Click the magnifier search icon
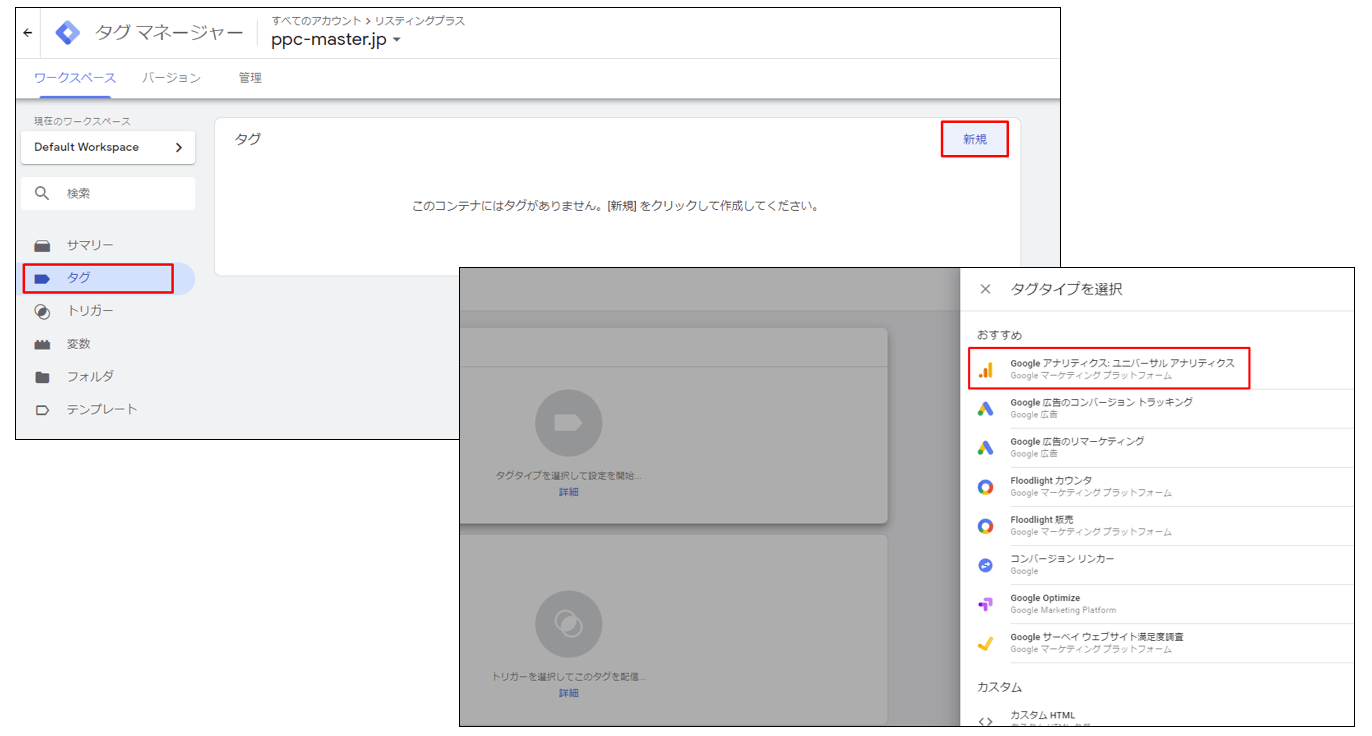The height and width of the screenshot is (736, 1372). pyautogui.click(x=42, y=194)
